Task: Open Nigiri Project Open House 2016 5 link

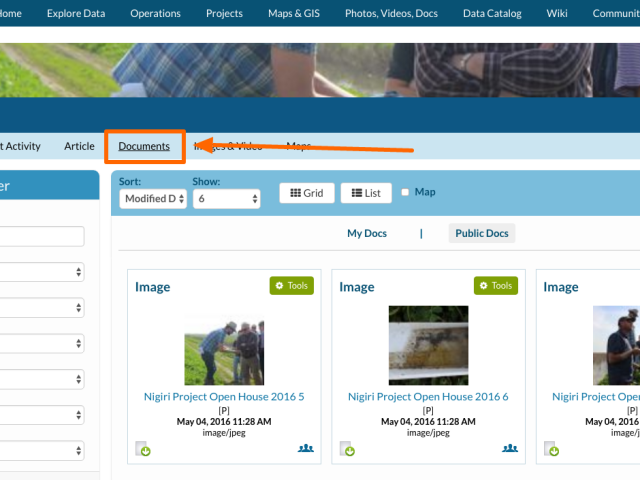Action: click(224, 397)
